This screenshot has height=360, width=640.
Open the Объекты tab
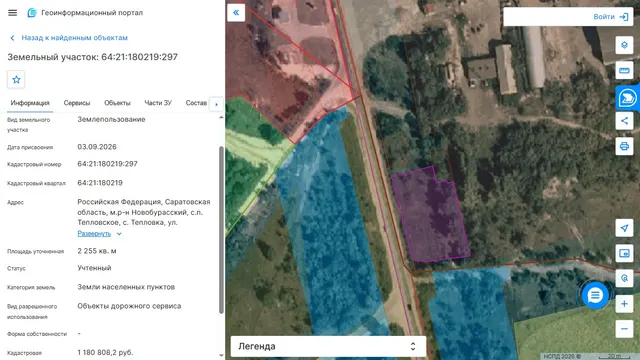117,103
